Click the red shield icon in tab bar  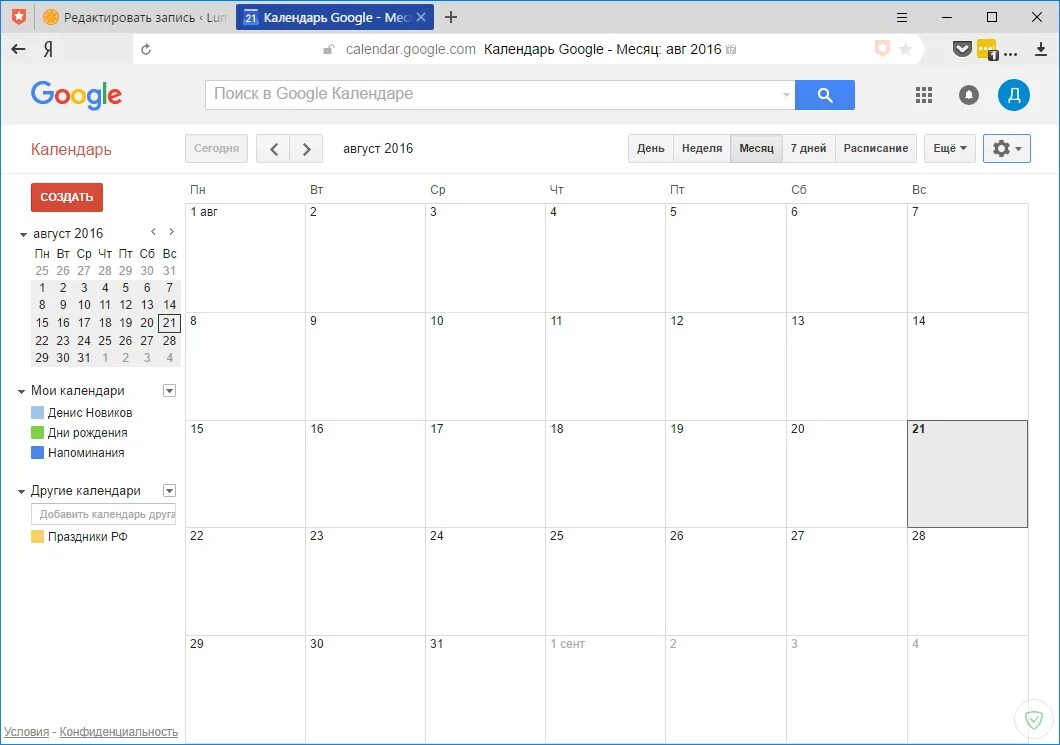18,17
